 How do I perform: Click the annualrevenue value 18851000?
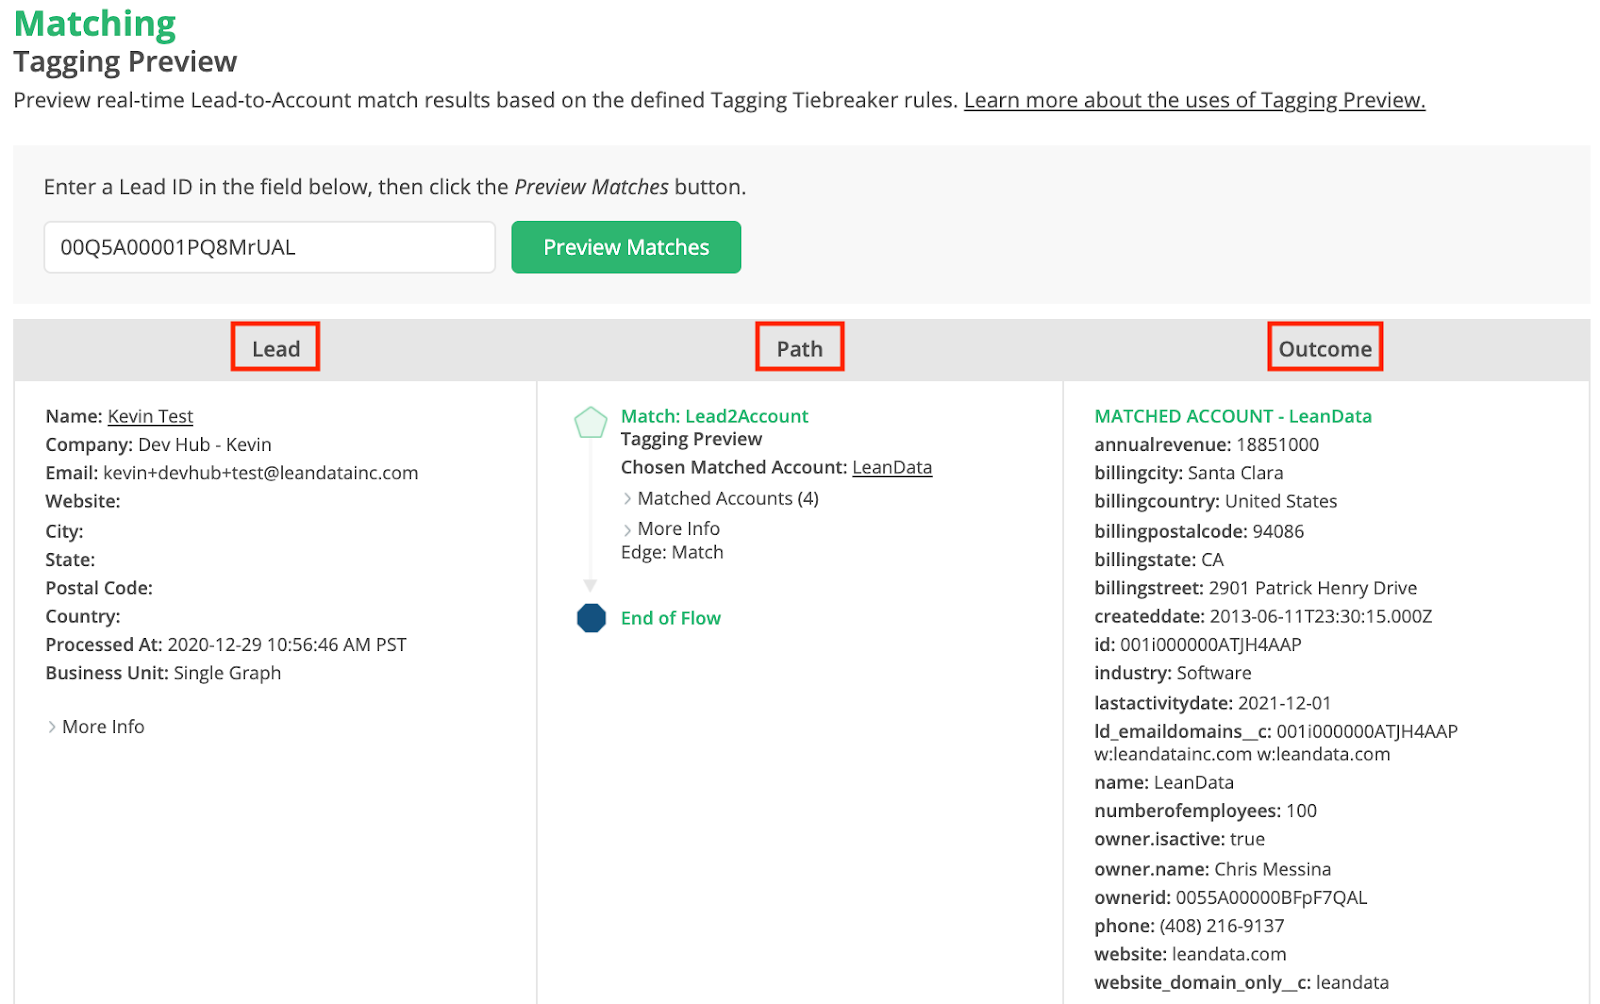click(1277, 444)
